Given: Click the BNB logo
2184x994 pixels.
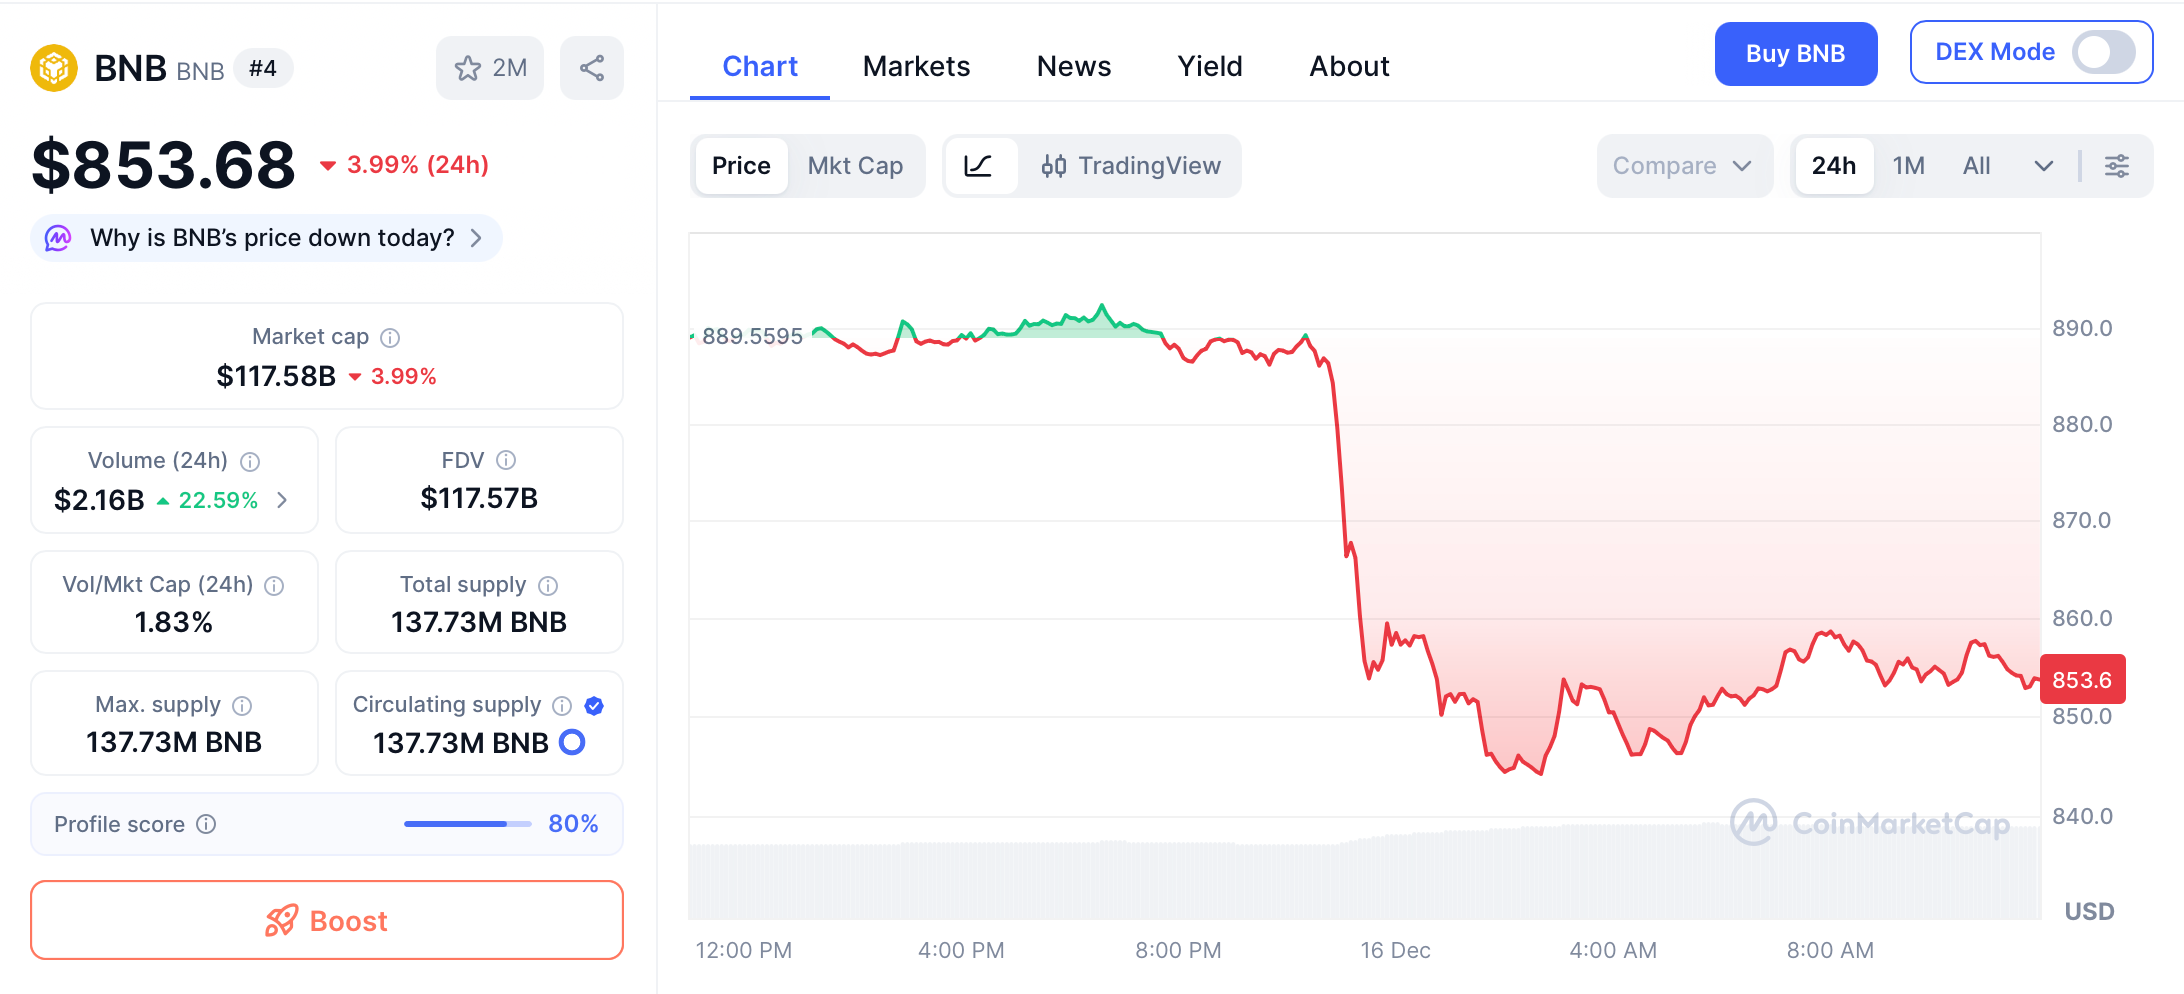Looking at the screenshot, I should coord(54,68).
